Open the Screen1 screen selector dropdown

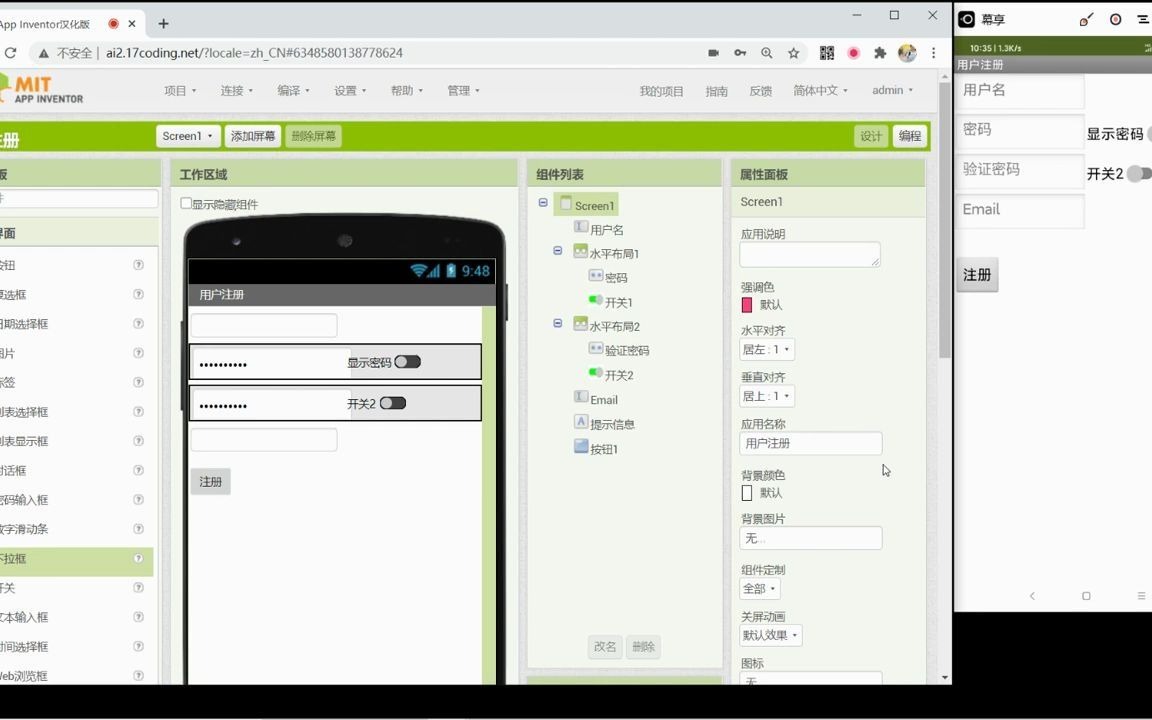click(187, 135)
